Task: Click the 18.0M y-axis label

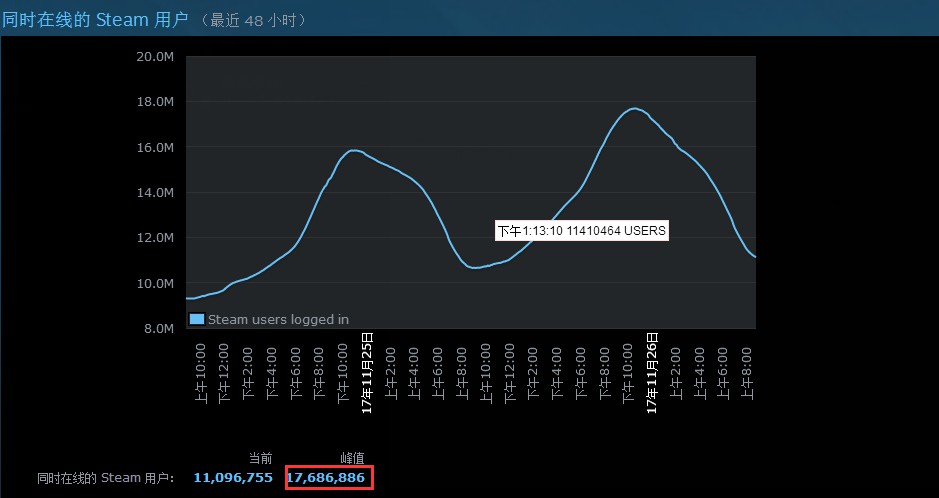Action: (x=155, y=102)
